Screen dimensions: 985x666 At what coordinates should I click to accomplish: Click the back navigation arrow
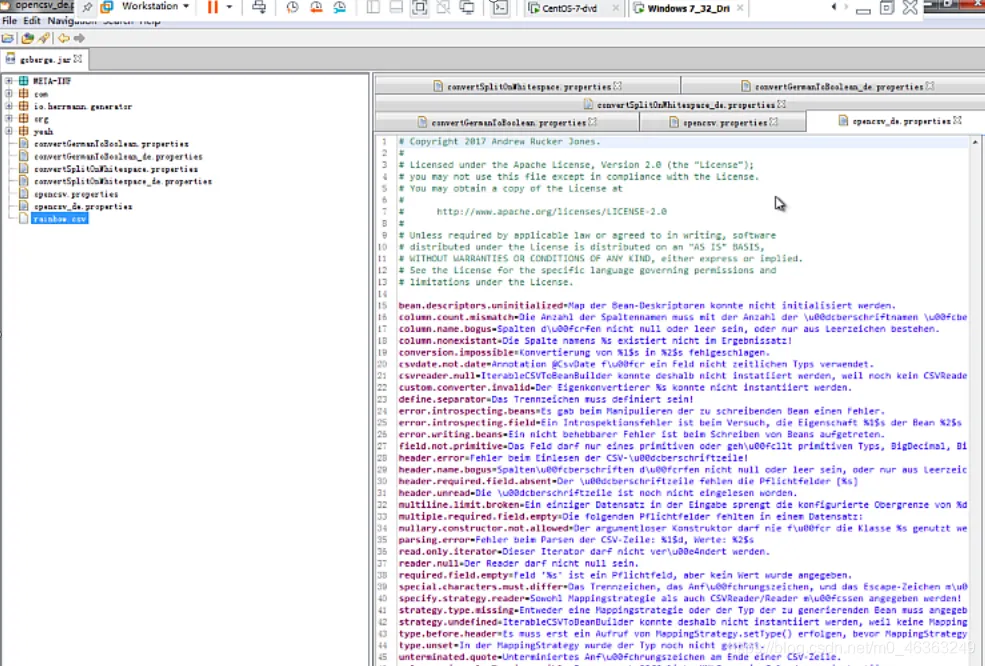63,38
